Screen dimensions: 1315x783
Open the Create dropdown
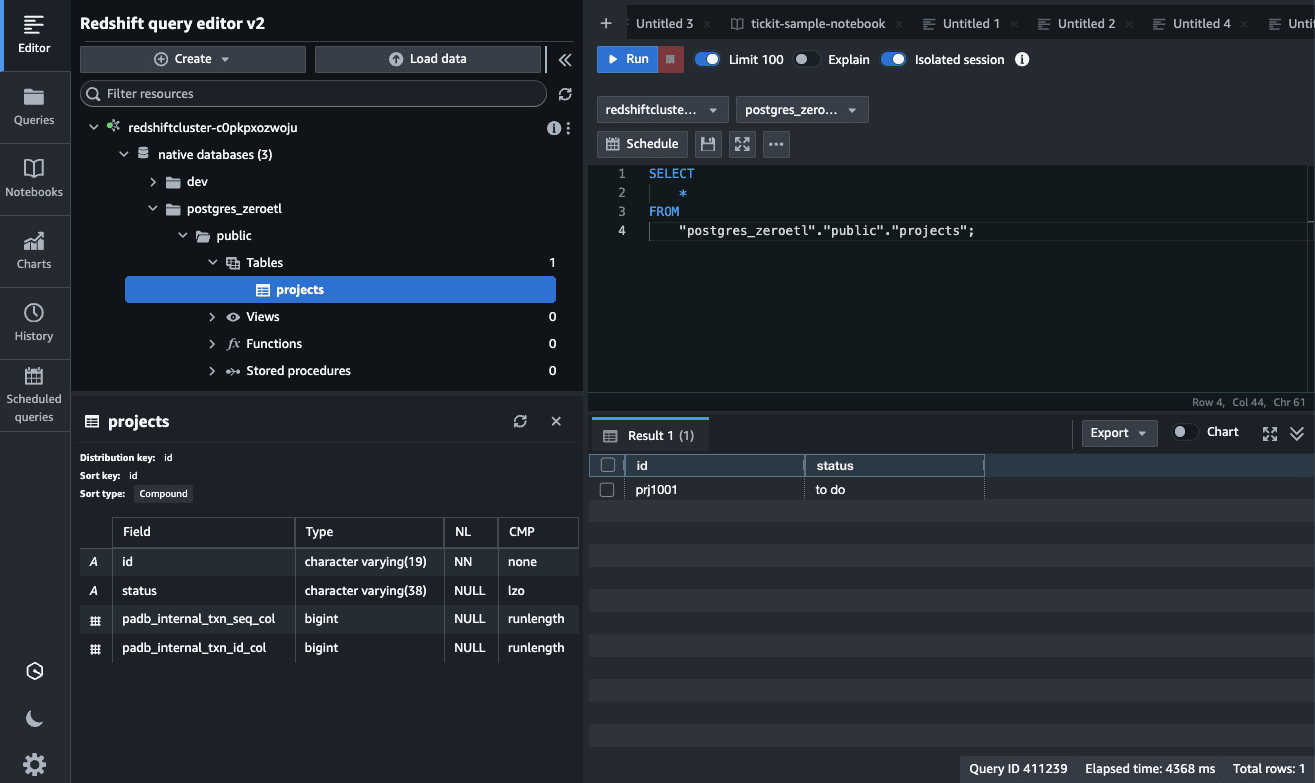pyautogui.click(x=193, y=59)
